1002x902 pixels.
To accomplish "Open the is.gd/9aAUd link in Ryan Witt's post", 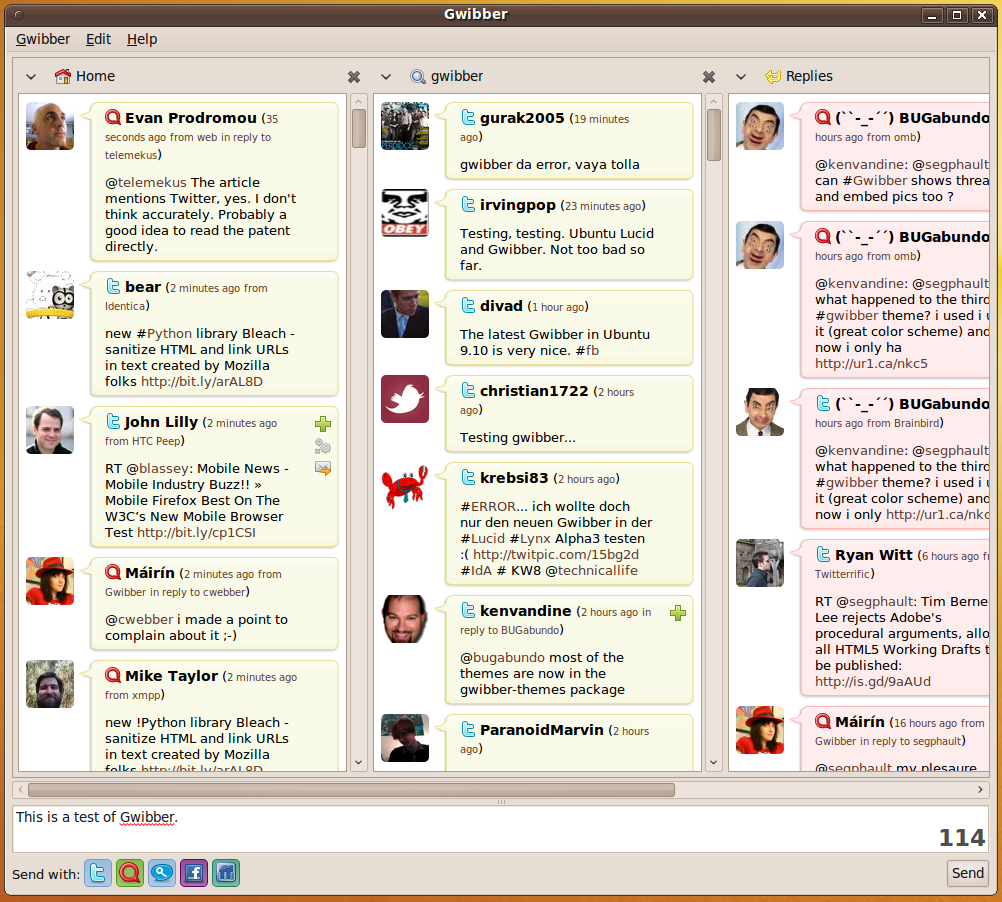I will 872,682.
